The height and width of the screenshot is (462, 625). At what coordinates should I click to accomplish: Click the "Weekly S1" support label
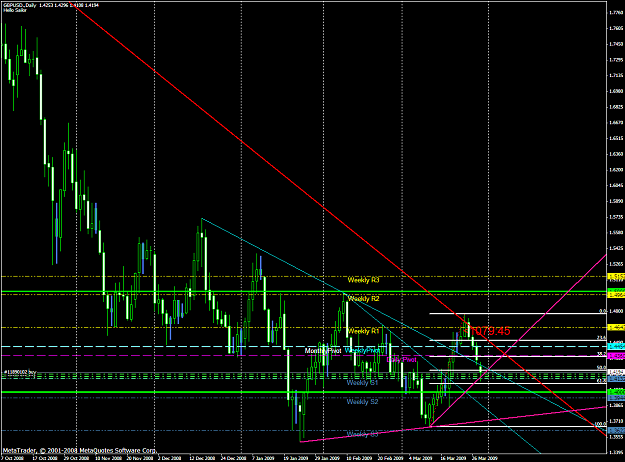362,383
